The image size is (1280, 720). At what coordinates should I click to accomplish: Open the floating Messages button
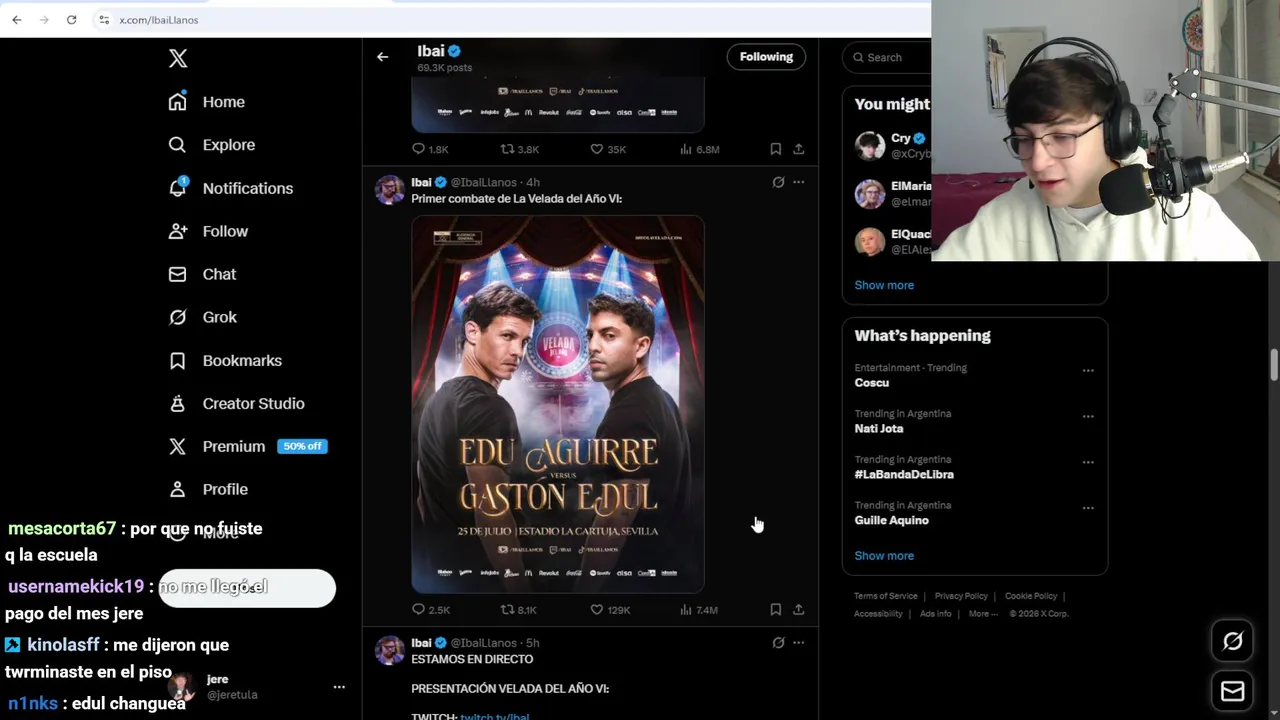click(1232, 691)
